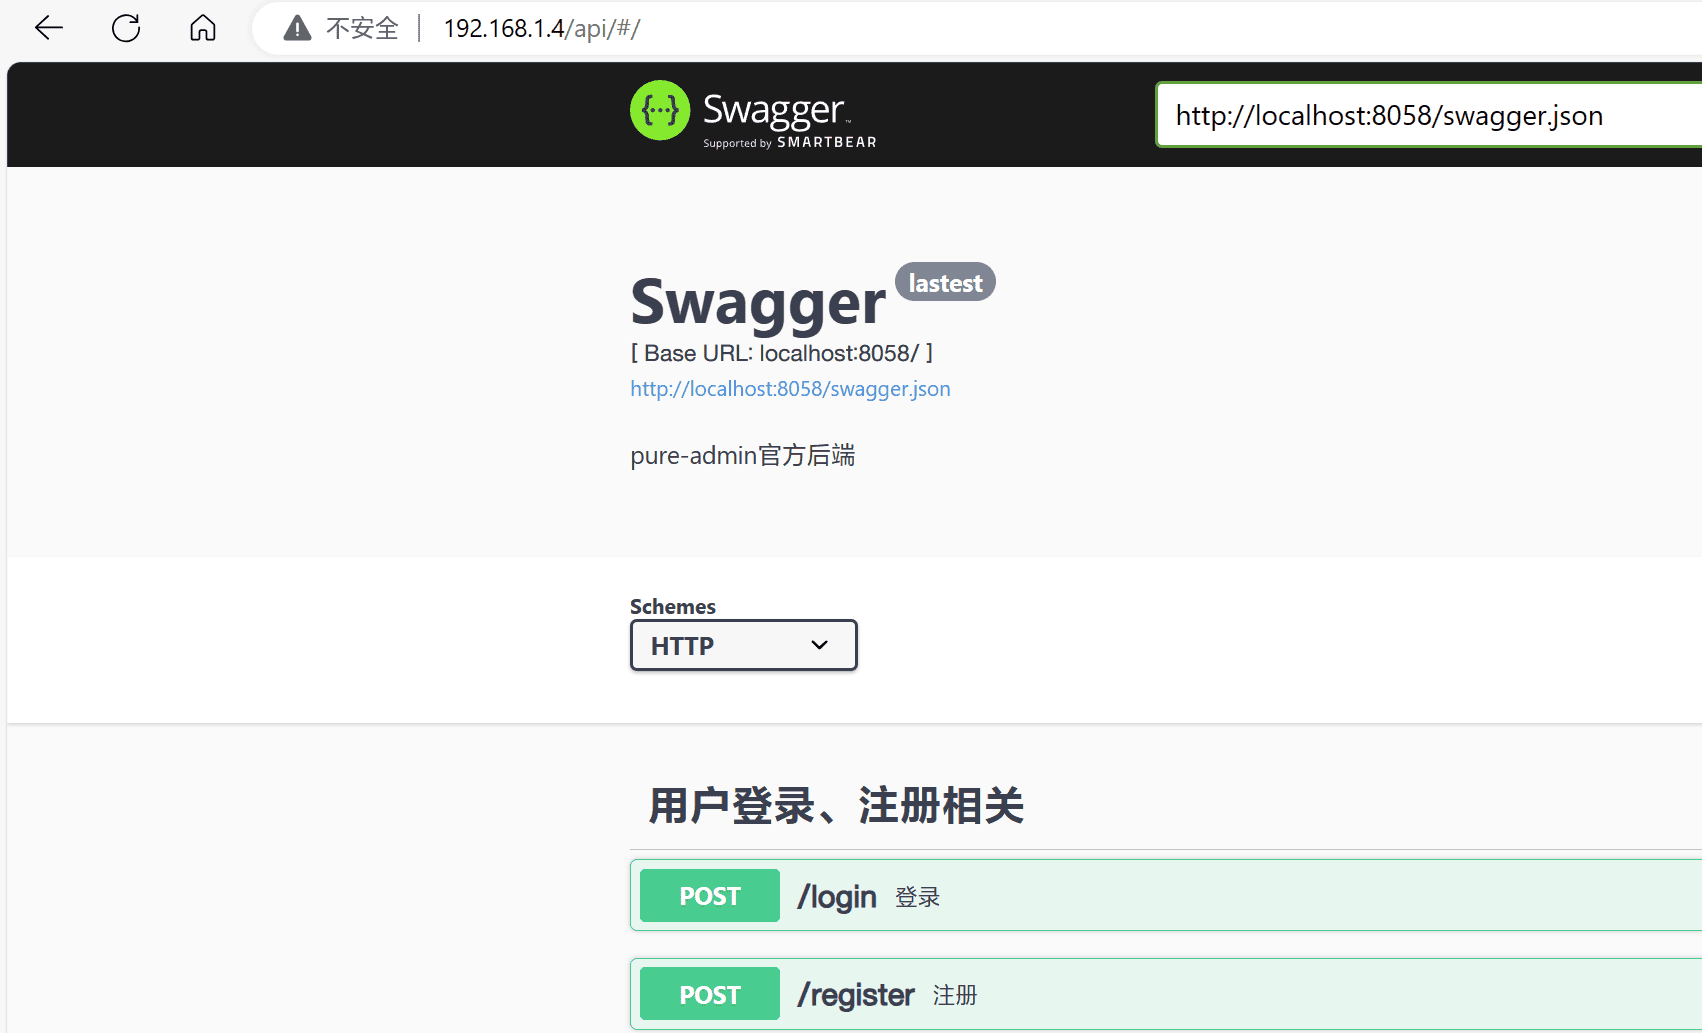Click the chevron arrow in Schemes select

(x=820, y=646)
